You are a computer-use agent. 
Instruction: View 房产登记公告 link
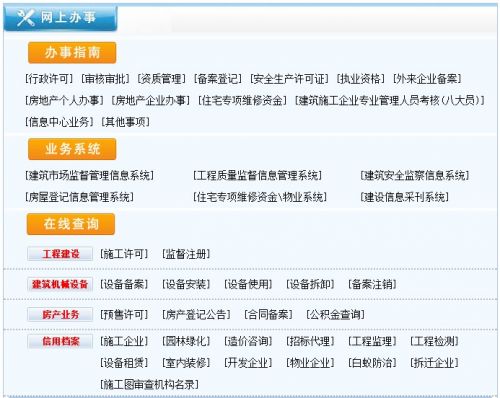[197, 314]
